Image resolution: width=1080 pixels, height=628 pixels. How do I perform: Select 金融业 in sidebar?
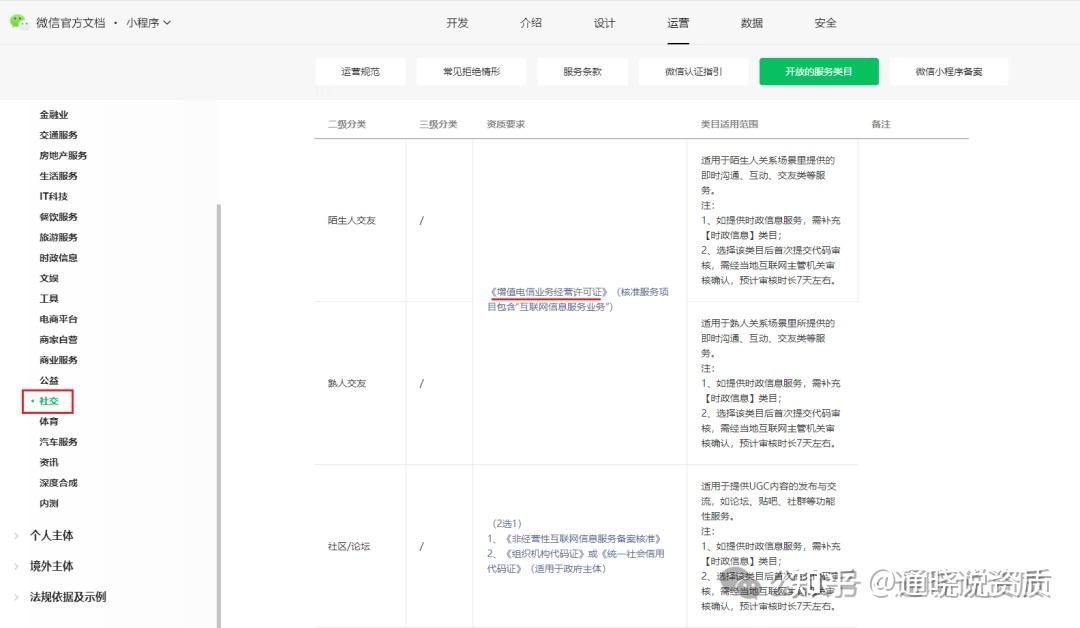click(54, 115)
